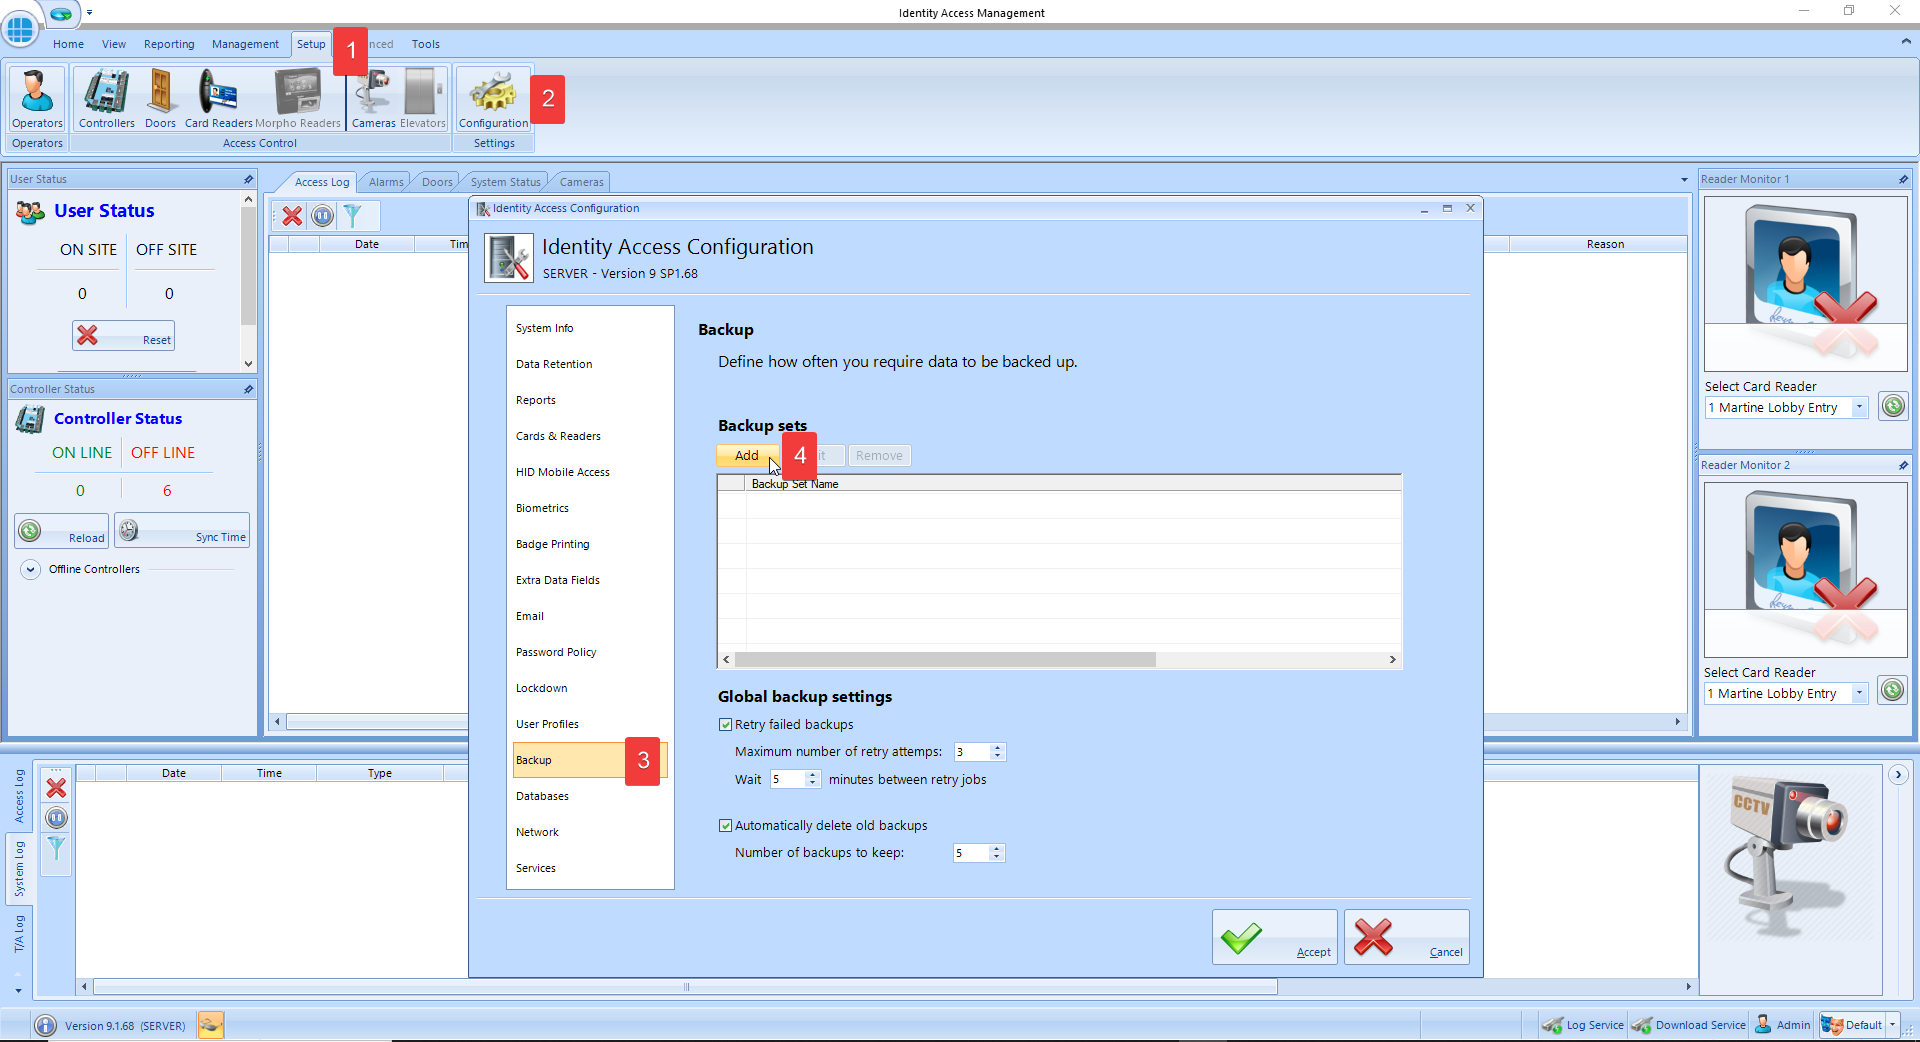Viewport: 1920px width, 1042px height.
Task: Open Reader Monitor 1 card reader dropdown
Action: (1859, 407)
